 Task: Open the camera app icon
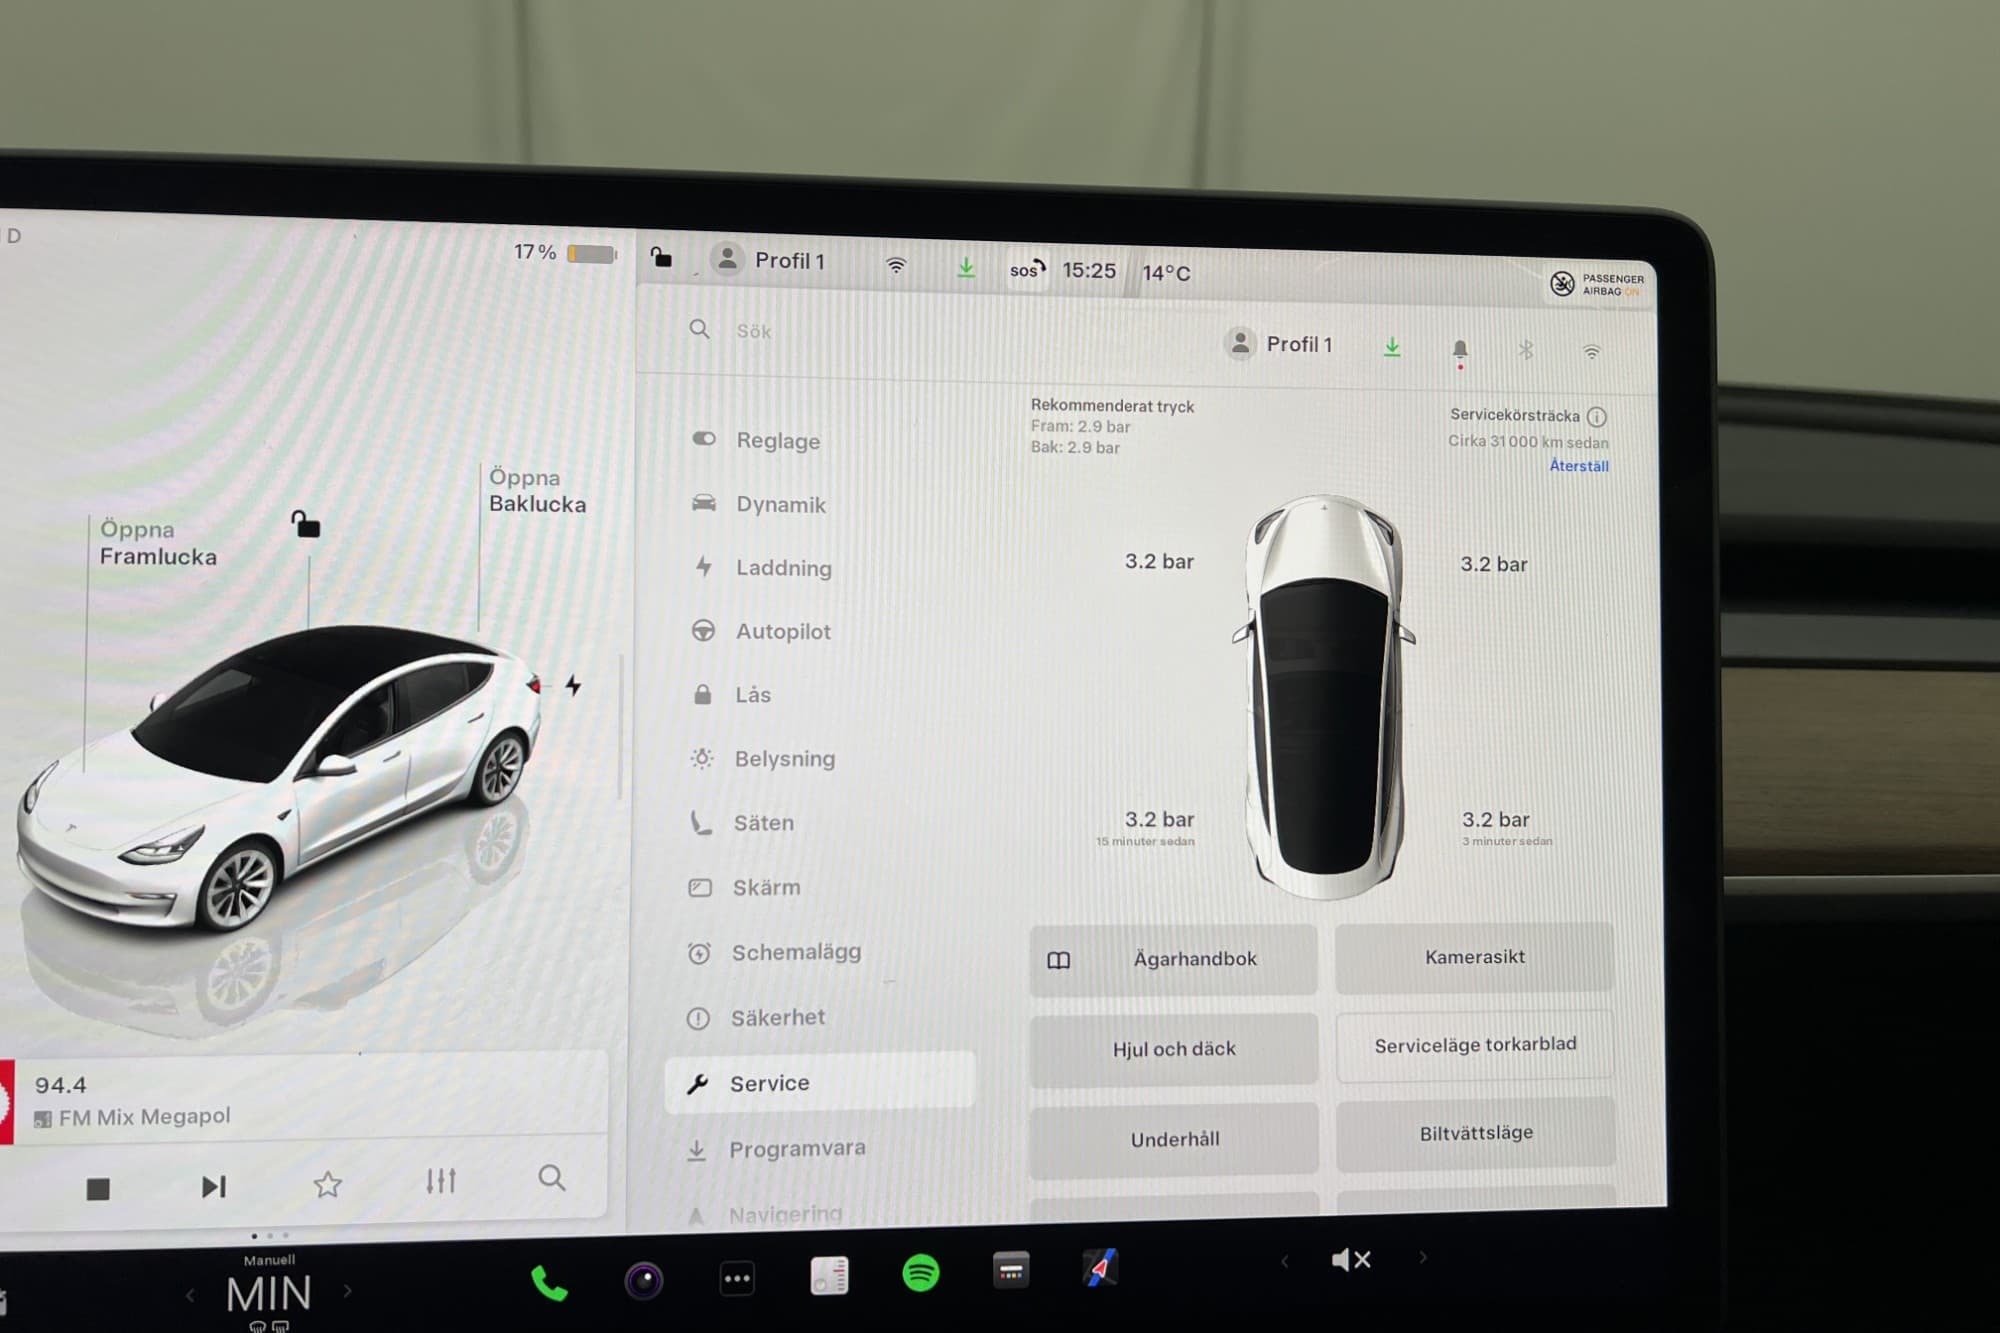click(x=643, y=1281)
